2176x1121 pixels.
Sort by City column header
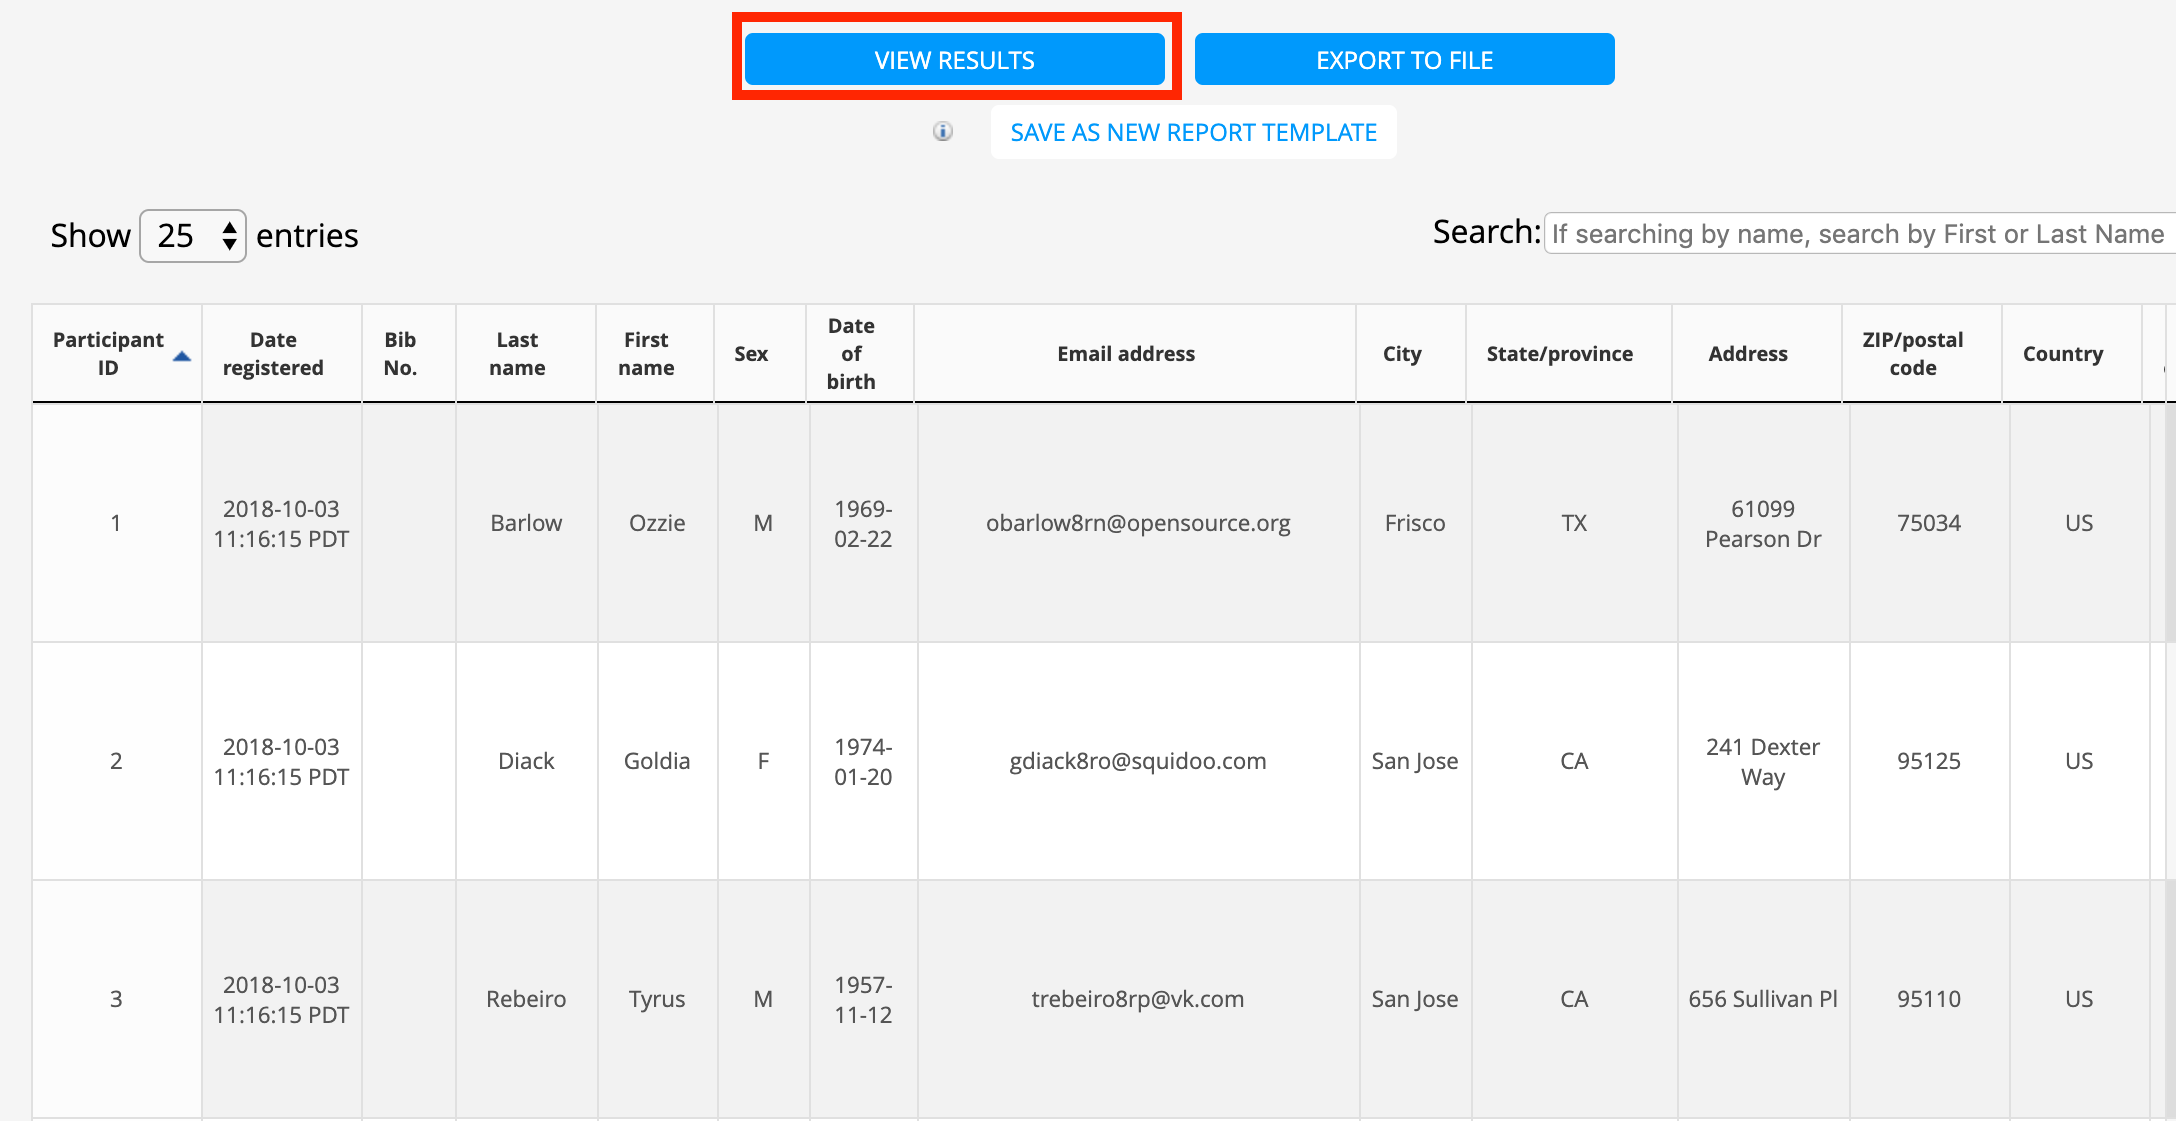click(1402, 354)
